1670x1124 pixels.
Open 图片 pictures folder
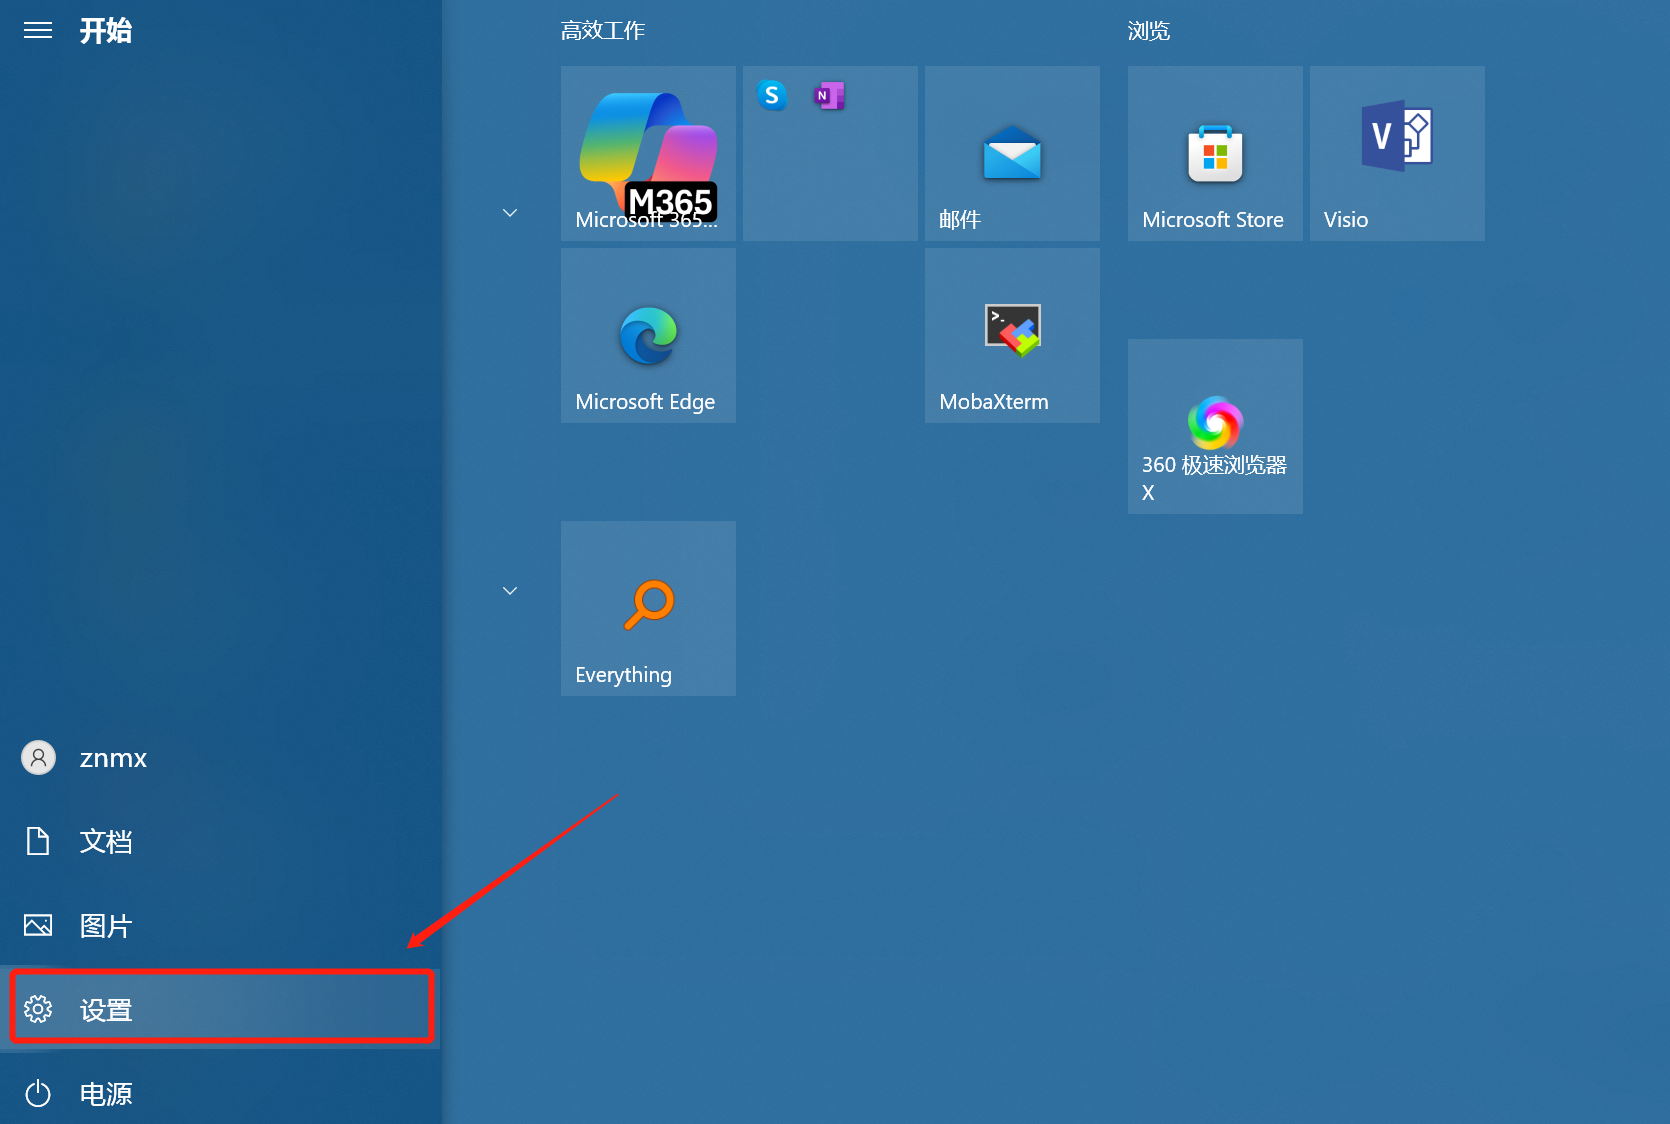point(220,926)
